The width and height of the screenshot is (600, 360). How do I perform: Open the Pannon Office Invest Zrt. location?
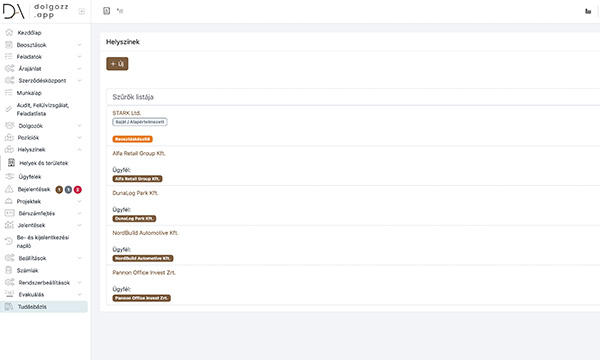pyautogui.click(x=144, y=273)
